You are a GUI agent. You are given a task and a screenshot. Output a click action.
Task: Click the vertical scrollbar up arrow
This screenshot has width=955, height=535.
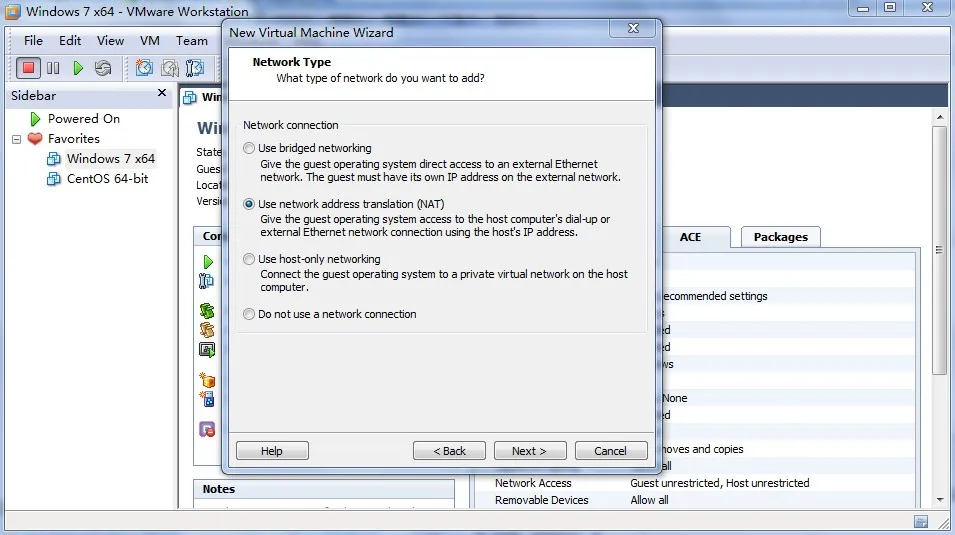click(x=940, y=117)
